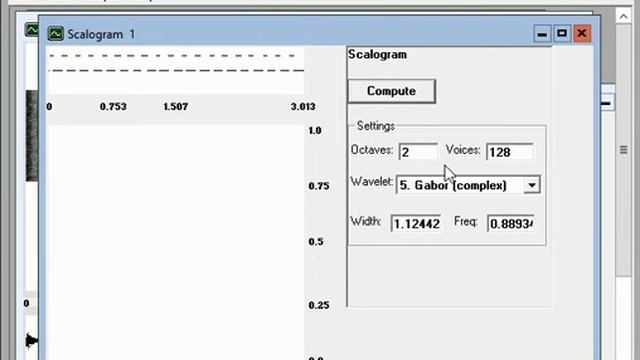Click the background window's waveform icon

(32, 30)
